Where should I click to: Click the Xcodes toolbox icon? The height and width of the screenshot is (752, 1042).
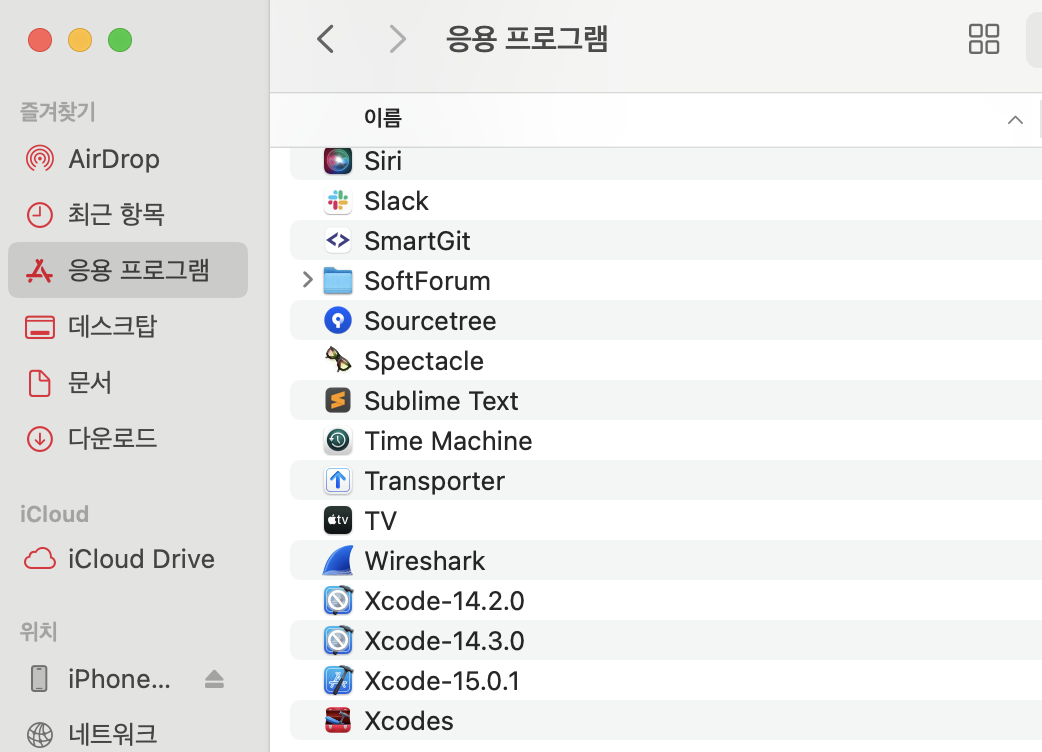pos(338,720)
